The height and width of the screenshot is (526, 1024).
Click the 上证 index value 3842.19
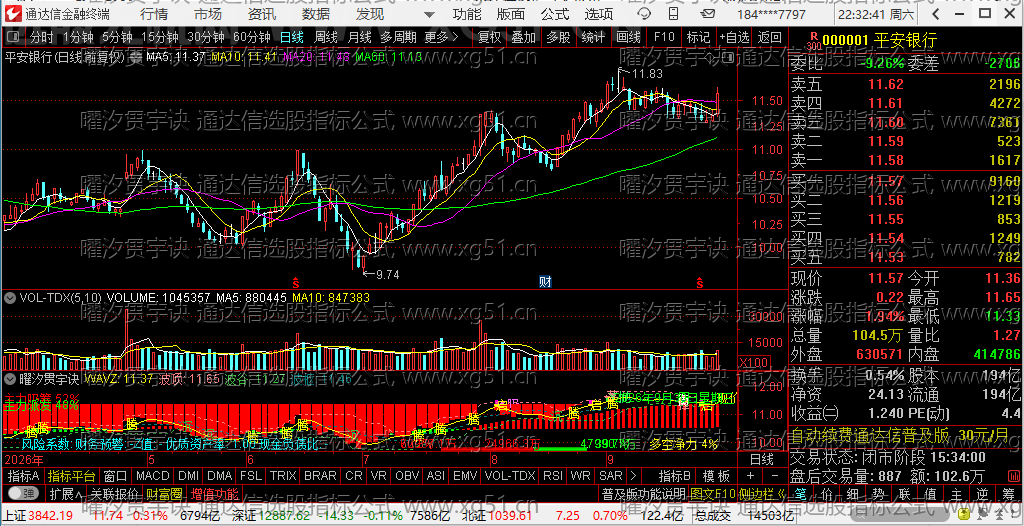[48, 514]
